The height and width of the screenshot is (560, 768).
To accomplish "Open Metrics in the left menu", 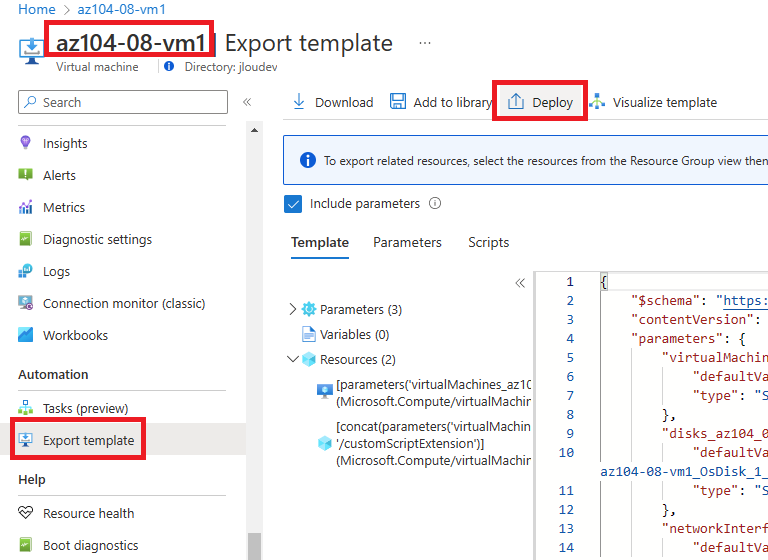I will tap(64, 207).
